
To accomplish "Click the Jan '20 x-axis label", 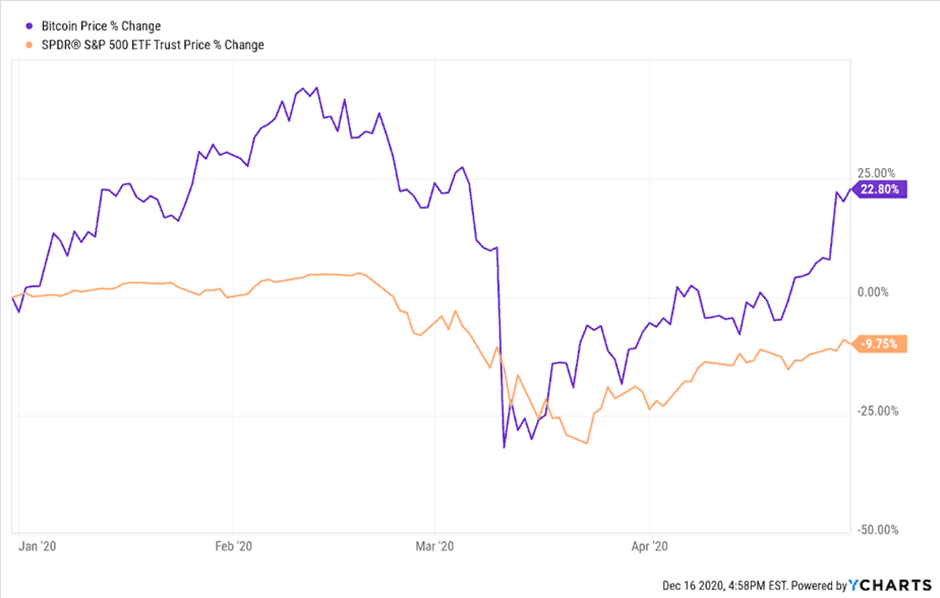I will tap(39, 547).
